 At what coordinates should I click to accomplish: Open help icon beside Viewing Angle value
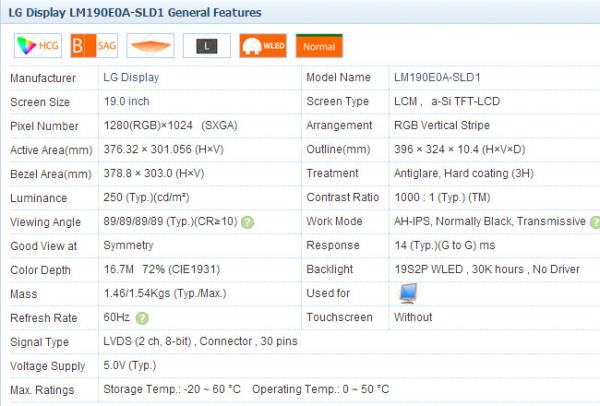click(x=248, y=222)
